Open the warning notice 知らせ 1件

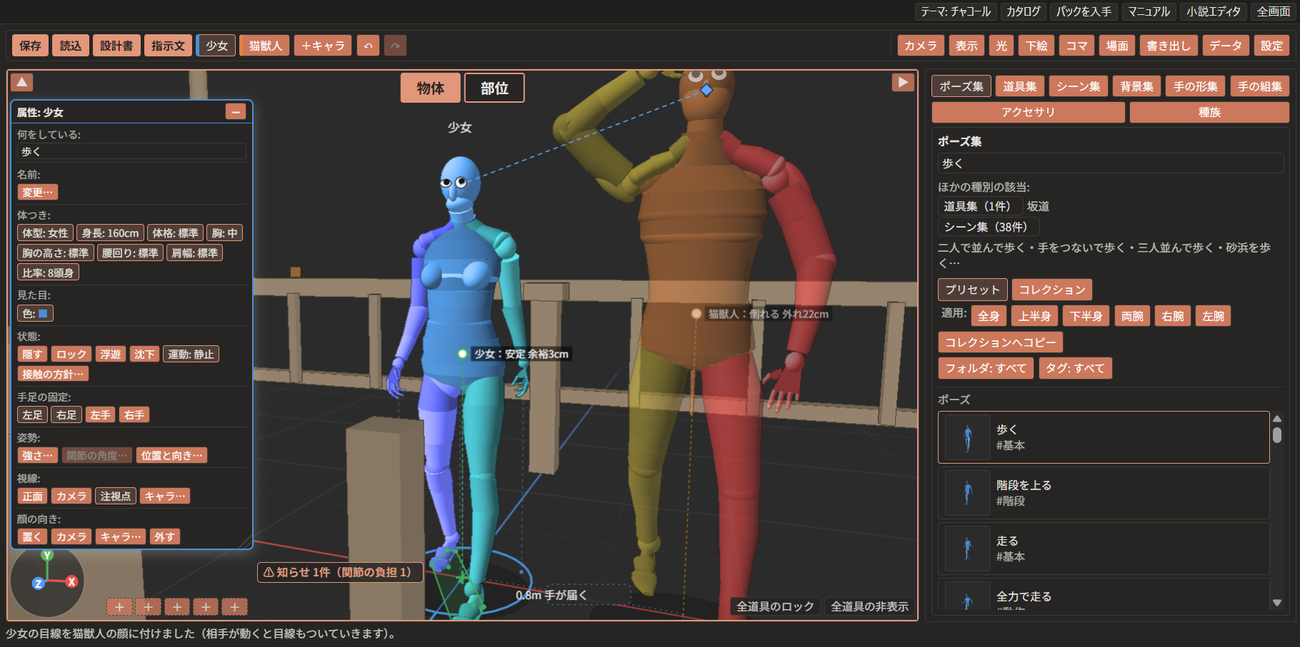(x=341, y=572)
